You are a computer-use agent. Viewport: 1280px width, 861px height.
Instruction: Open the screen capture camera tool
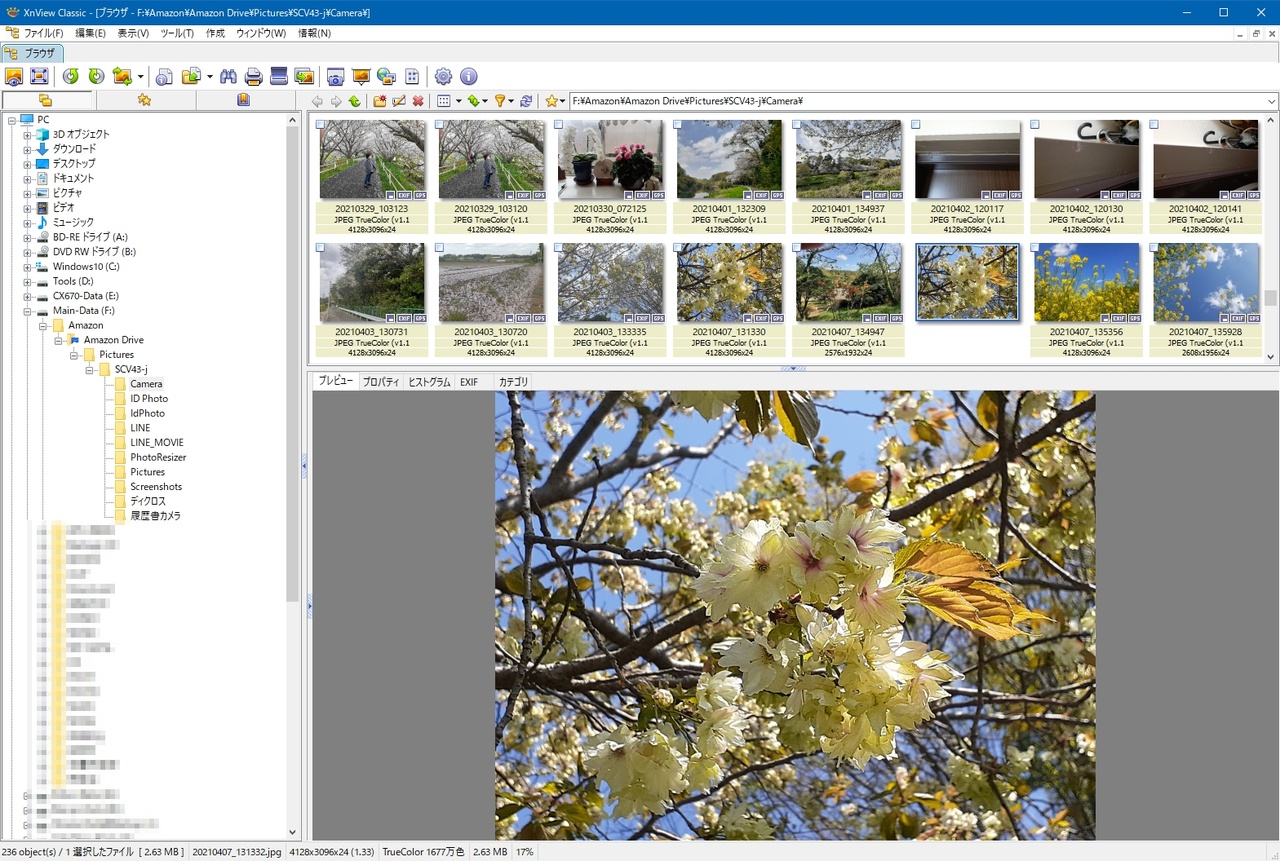(x=336, y=76)
